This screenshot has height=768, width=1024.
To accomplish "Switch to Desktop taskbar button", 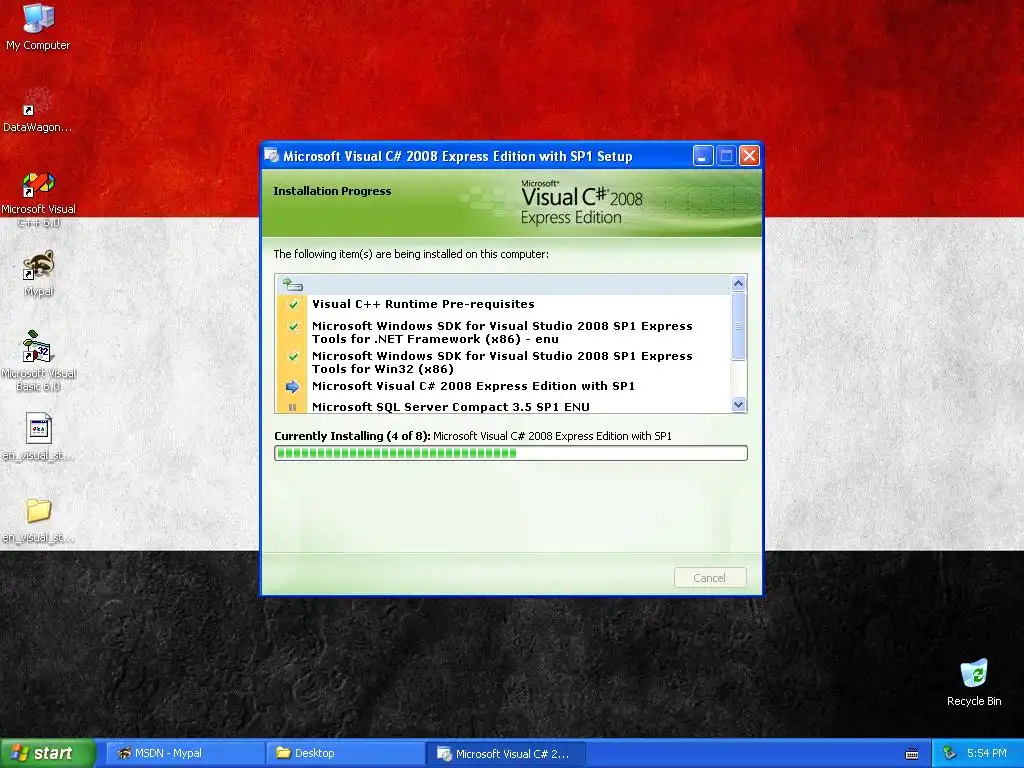I will point(345,753).
